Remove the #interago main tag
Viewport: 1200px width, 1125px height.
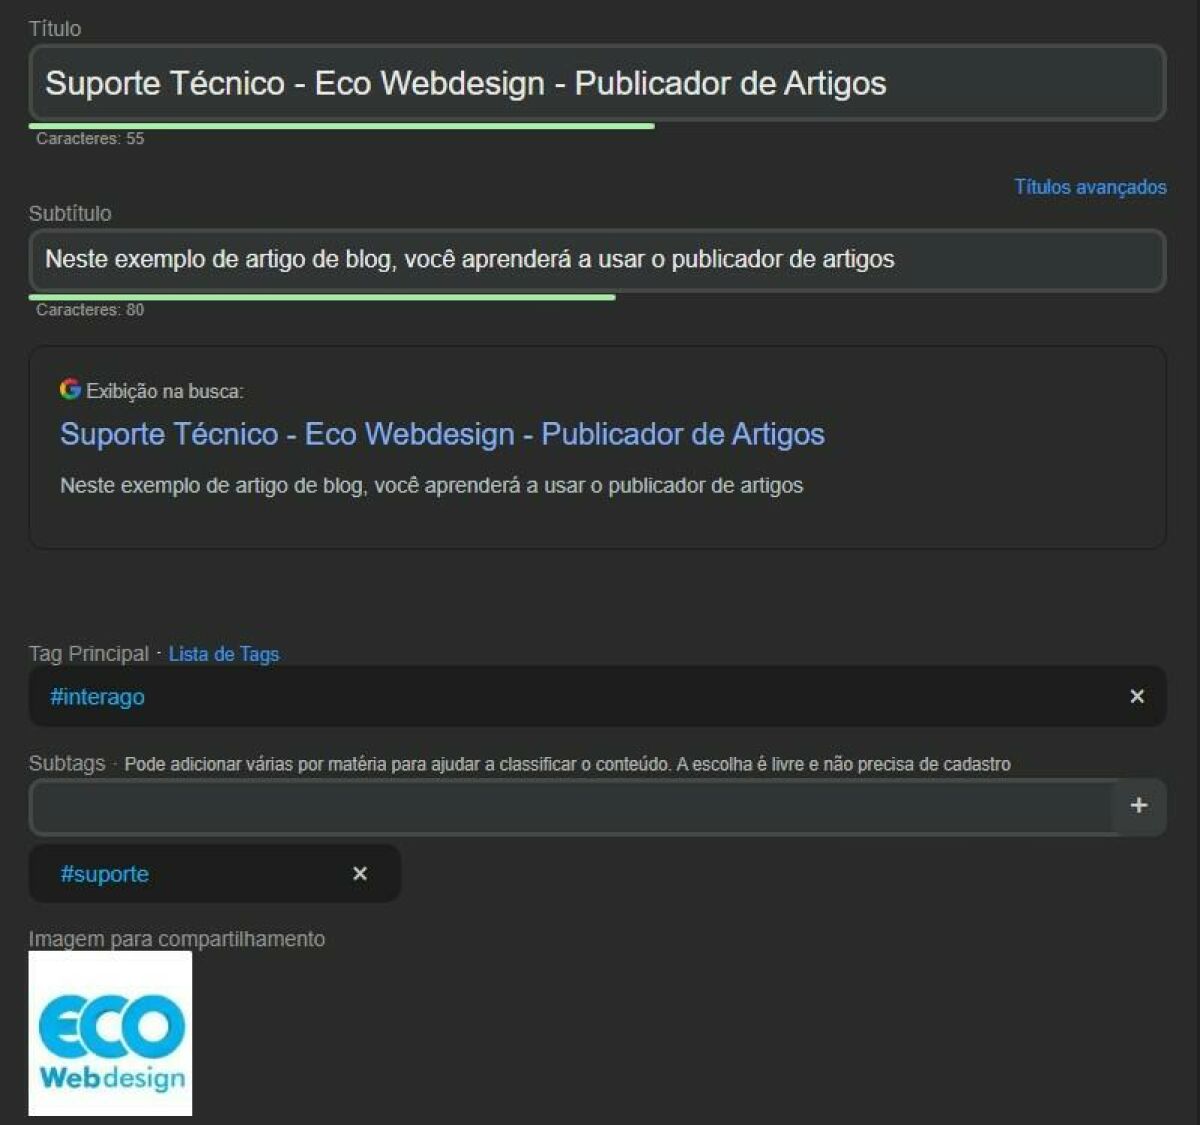(x=1136, y=696)
